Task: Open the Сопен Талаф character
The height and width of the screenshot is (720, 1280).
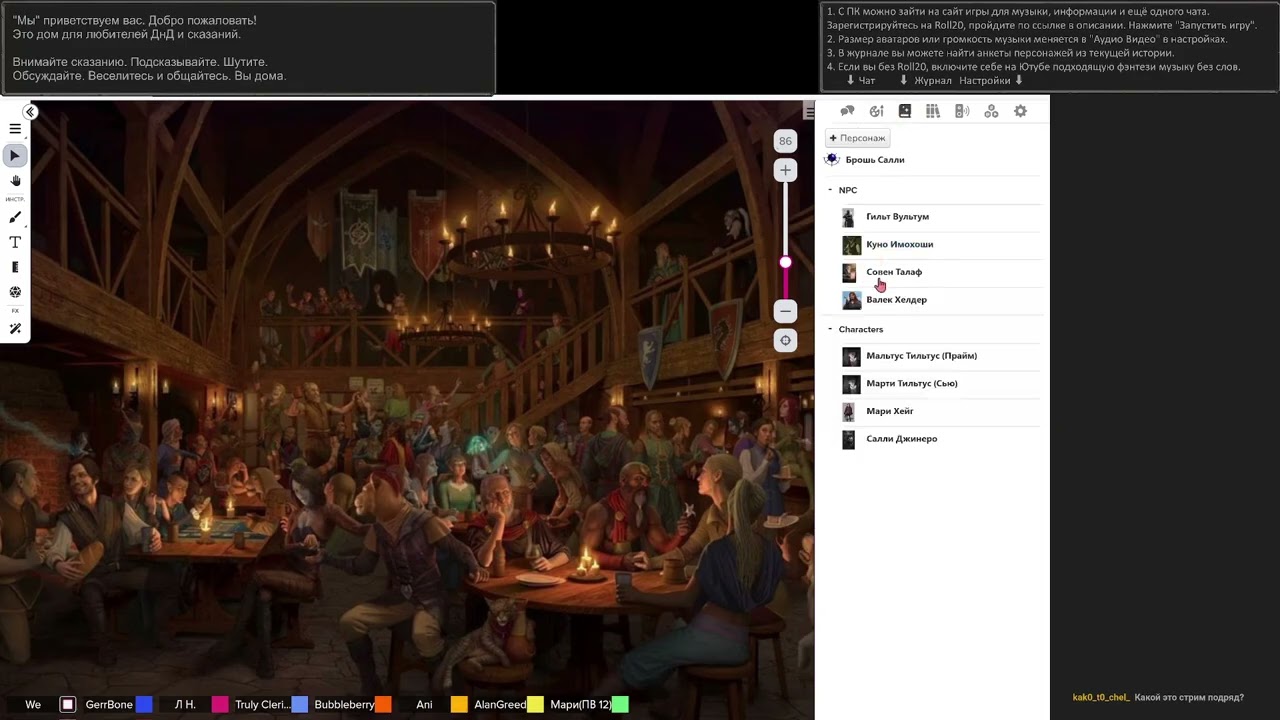Action: tap(894, 272)
